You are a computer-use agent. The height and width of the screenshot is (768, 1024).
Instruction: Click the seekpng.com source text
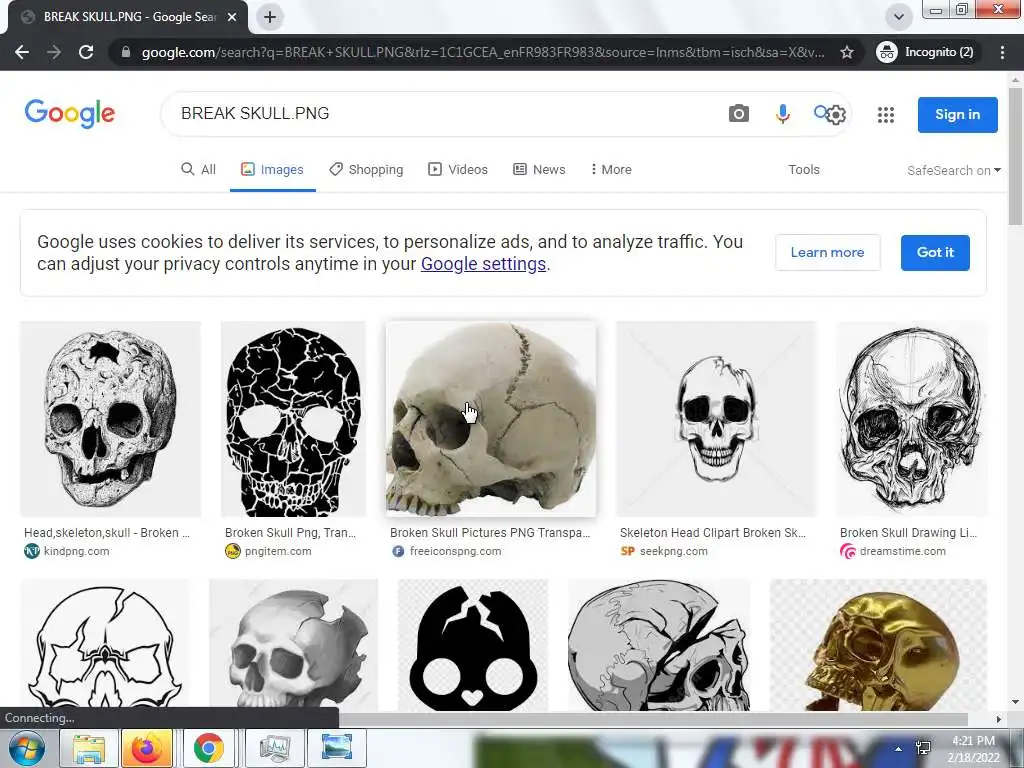tap(674, 551)
